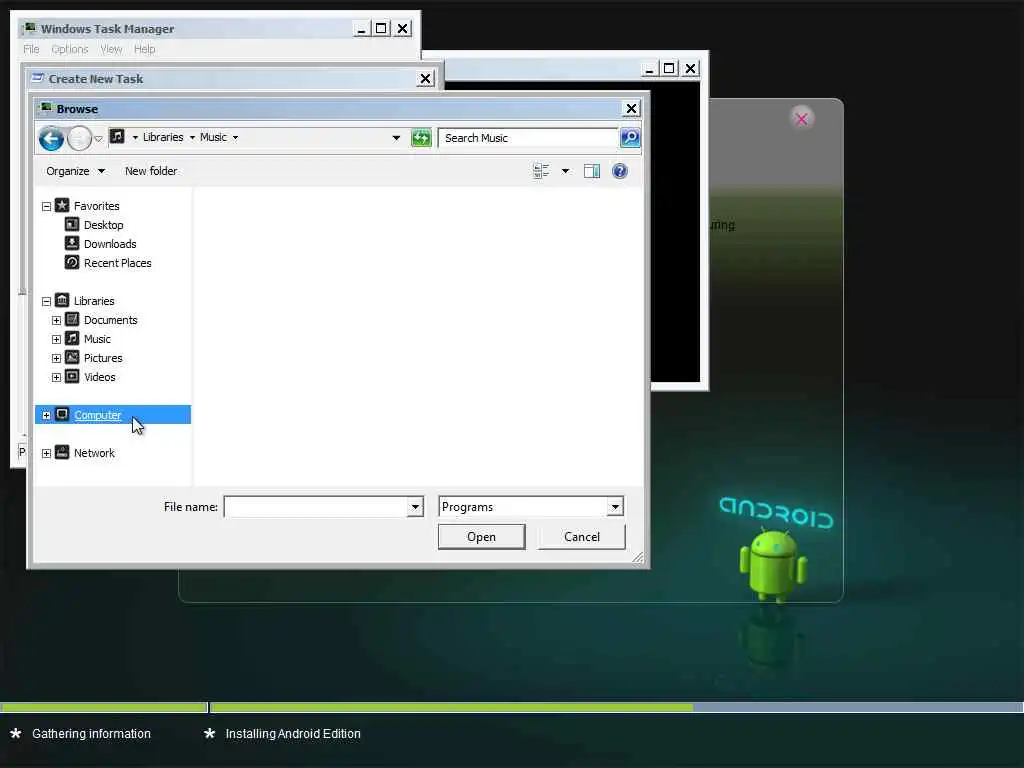Open the Music breadcrumb arrow
Viewport: 1024px width, 768px height.
point(235,138)
